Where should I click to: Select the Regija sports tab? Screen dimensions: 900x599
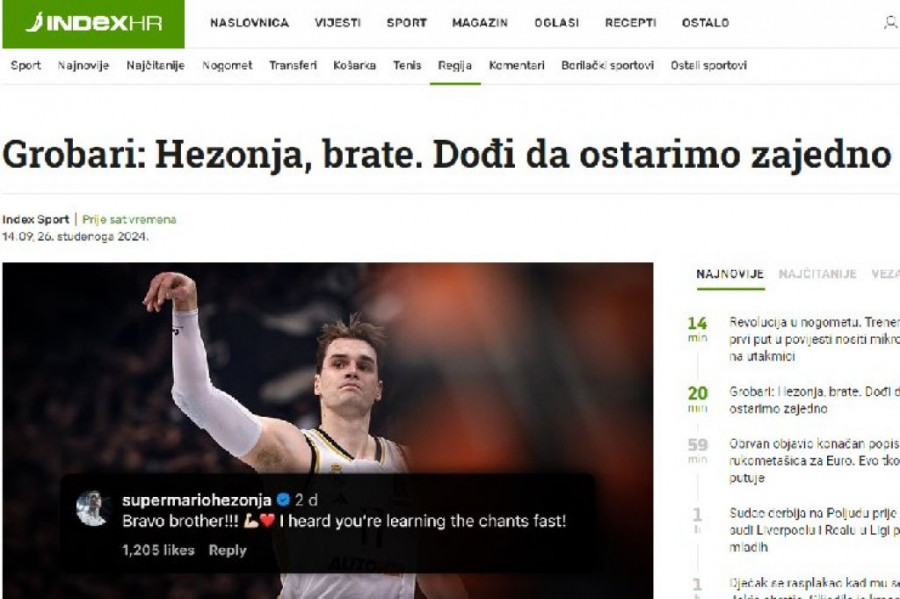click(455, 65)
